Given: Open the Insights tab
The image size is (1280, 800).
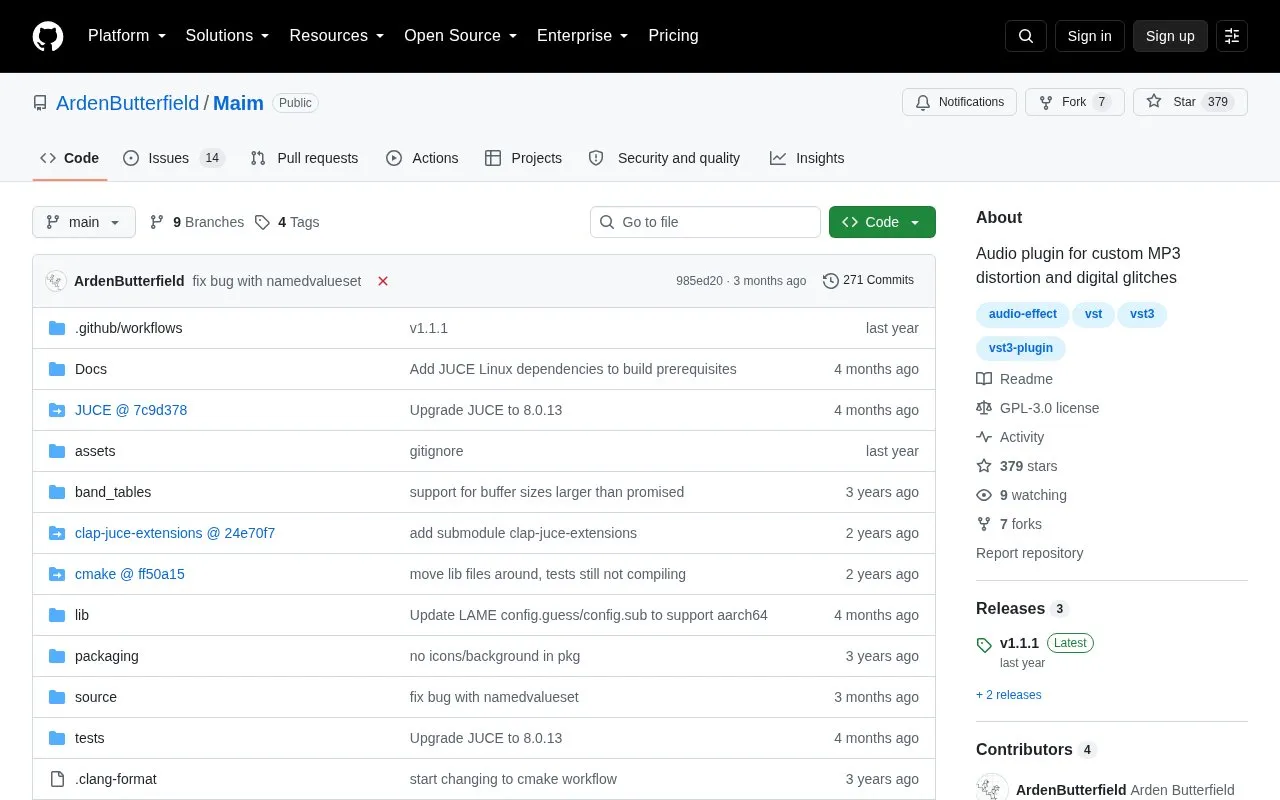Looking at the screenshot, I should point(807,158).
